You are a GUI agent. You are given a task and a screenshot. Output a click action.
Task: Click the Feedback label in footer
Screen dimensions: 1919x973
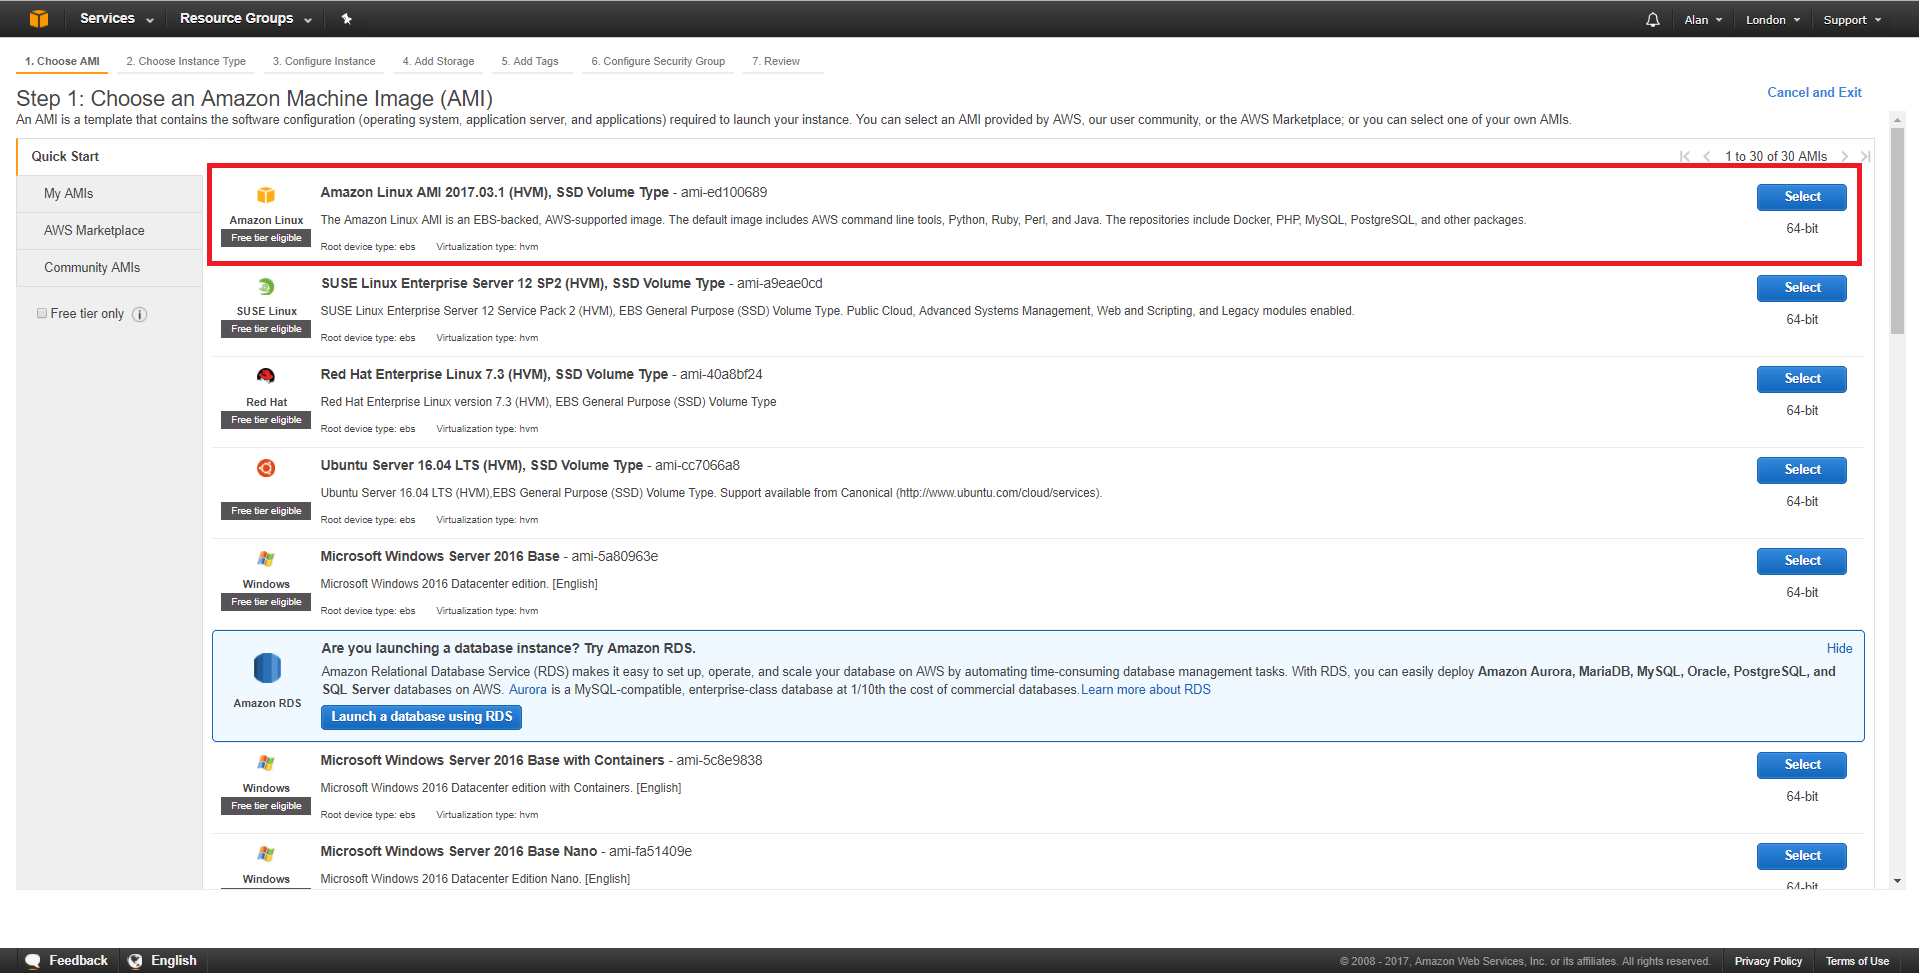[x=78, y=960]
